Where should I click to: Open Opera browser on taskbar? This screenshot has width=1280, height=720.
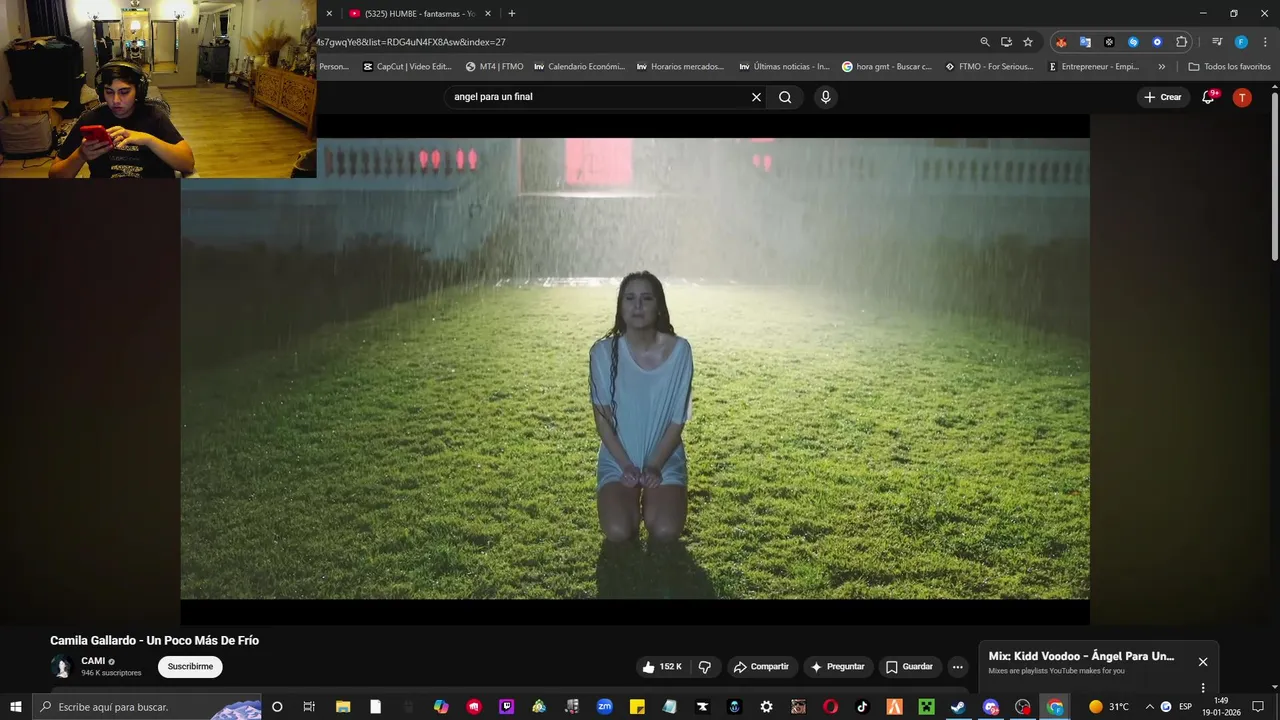[830, 707]
